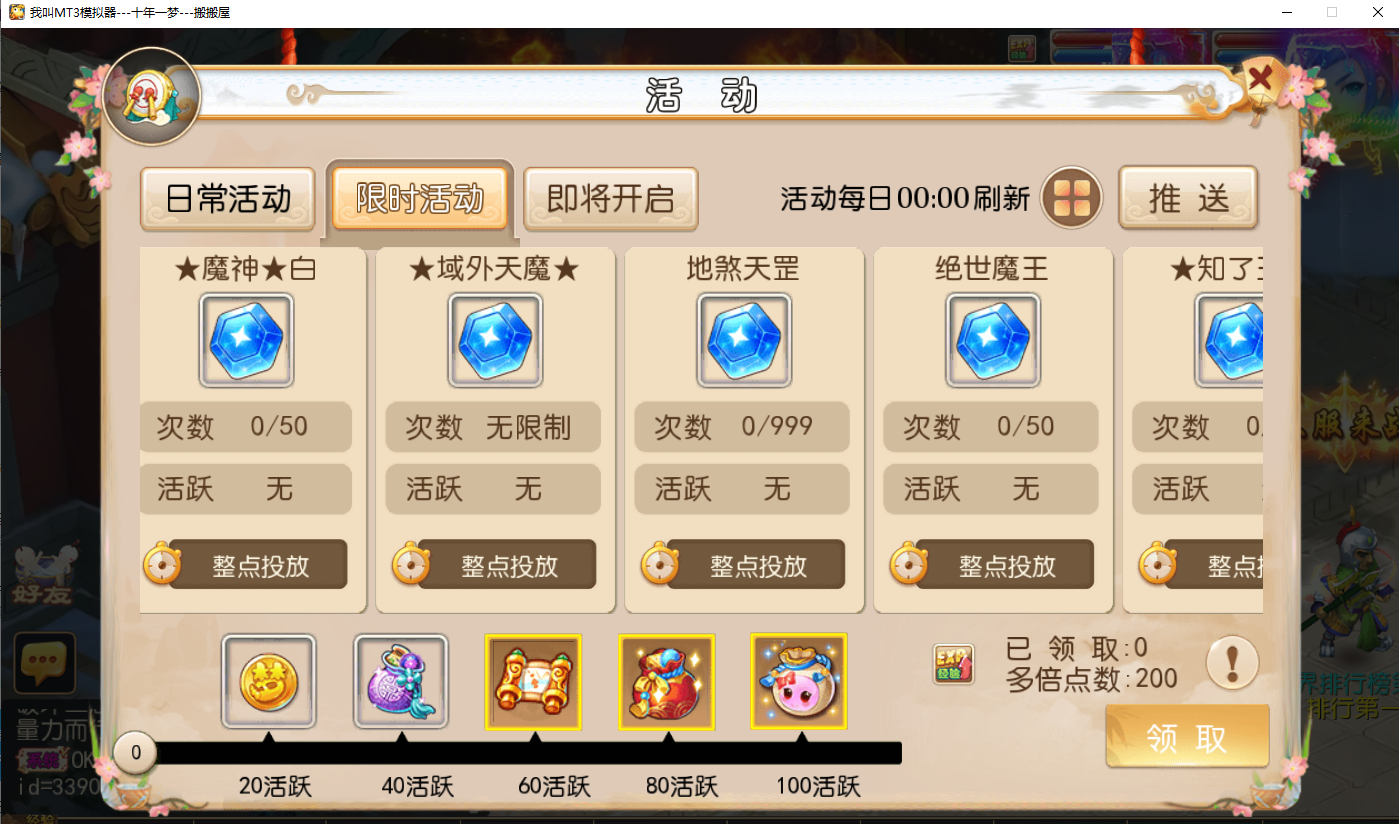Click the exclamation mark info icon

pyautogui.click(x=1232, y=663)
